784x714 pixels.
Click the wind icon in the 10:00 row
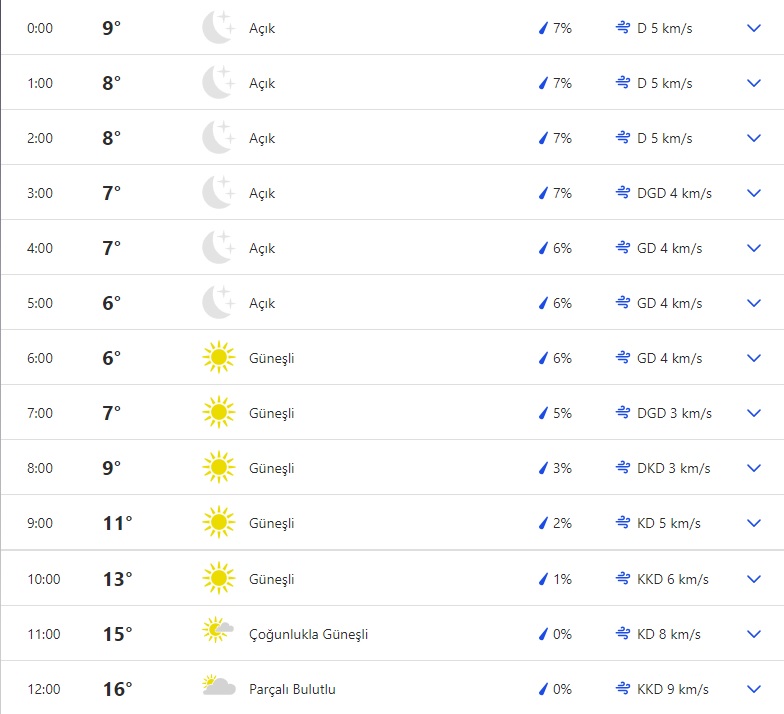coord(623,579)
